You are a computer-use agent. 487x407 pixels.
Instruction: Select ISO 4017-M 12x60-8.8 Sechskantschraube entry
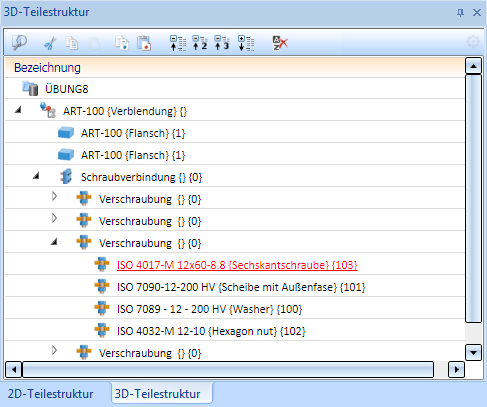237,265
